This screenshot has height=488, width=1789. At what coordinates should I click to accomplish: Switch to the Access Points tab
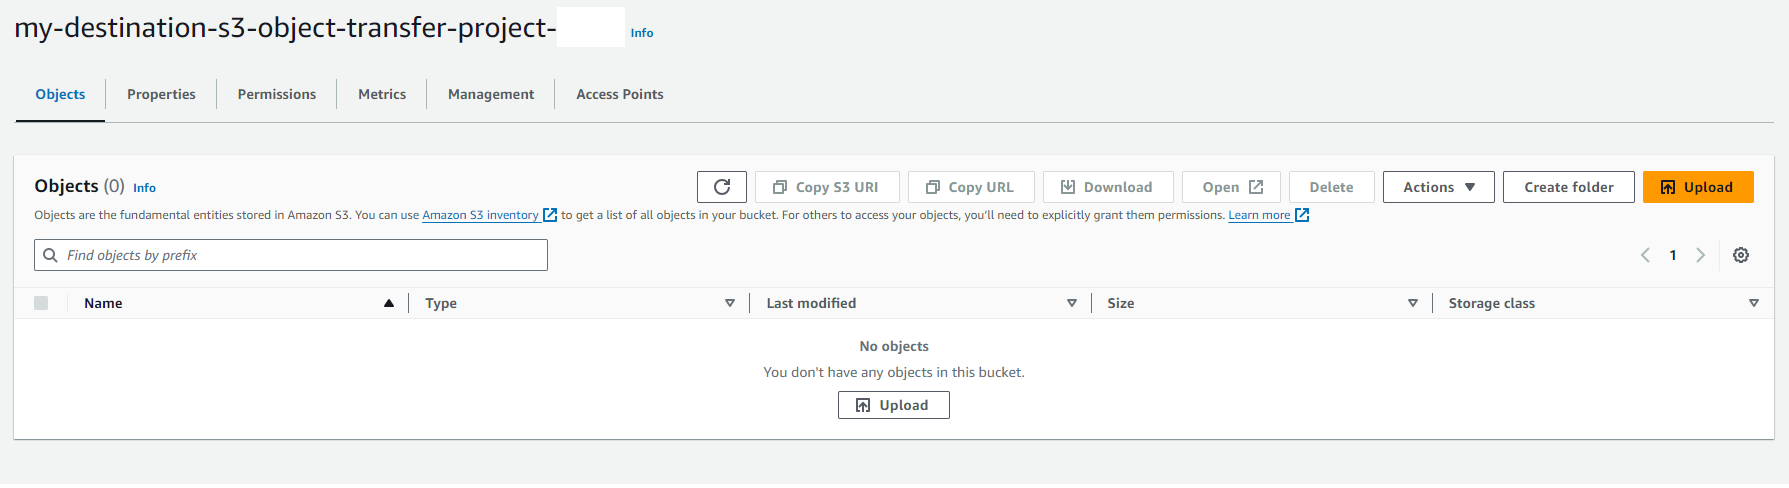[x=620, y=94]
